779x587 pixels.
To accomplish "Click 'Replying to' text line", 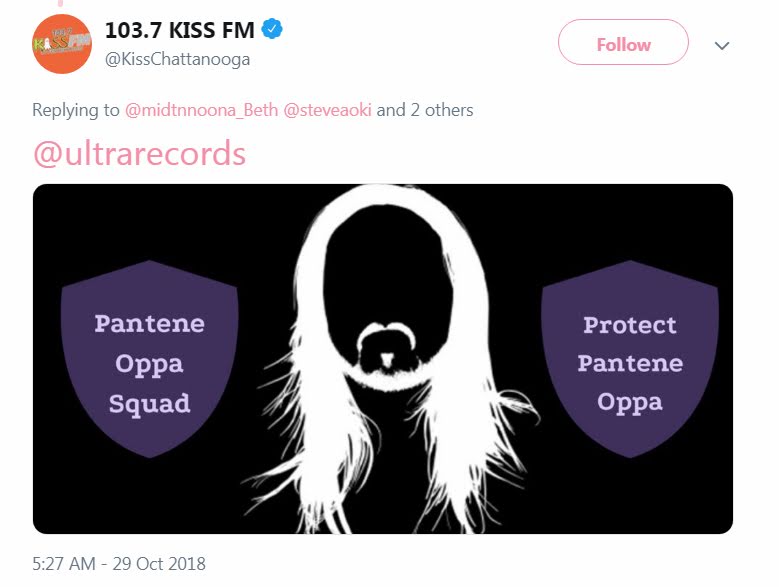I will tap(252, 110).
